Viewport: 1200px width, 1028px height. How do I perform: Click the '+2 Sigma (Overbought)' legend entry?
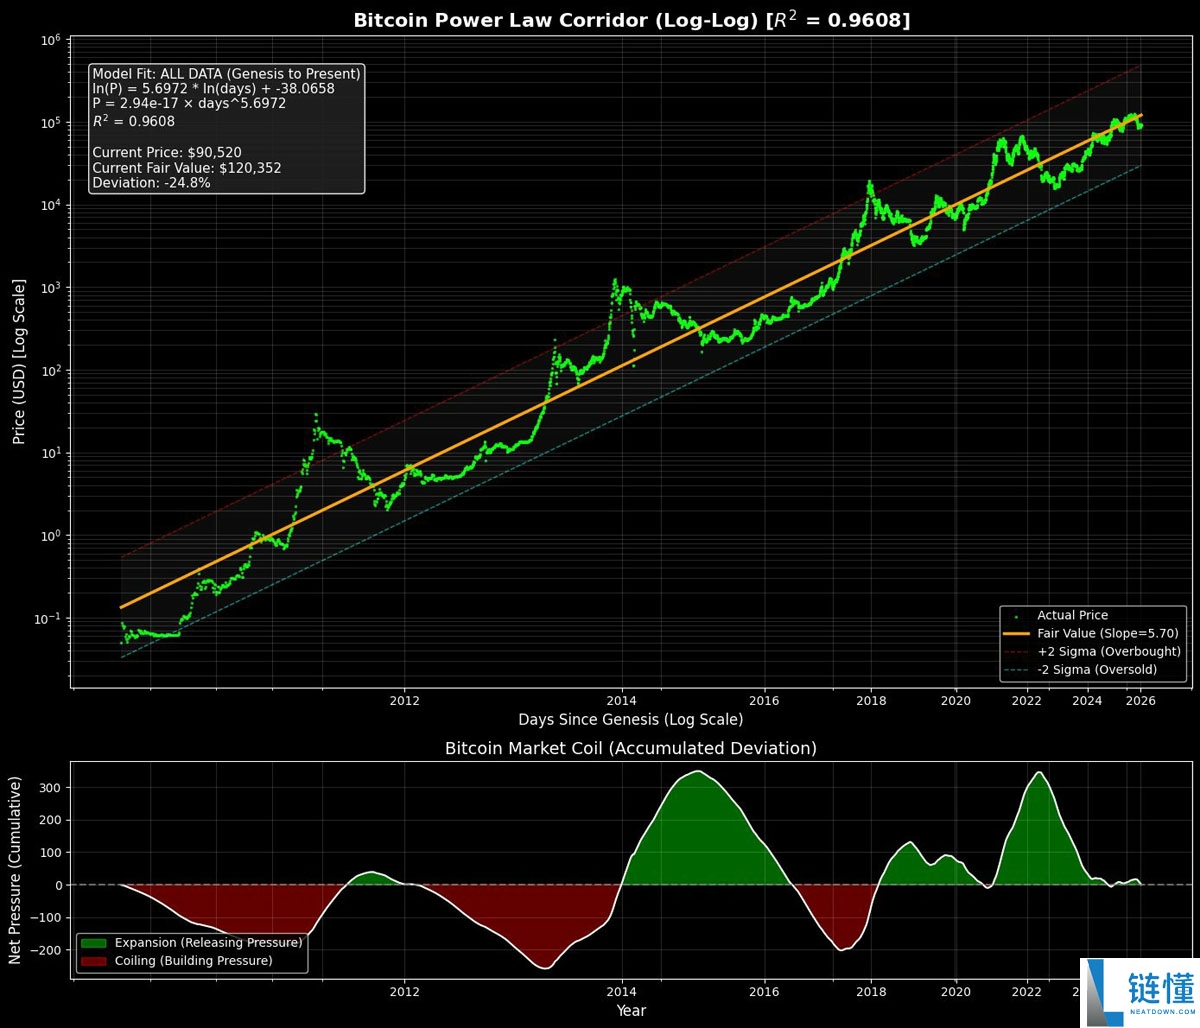[x=1109, y=652]
